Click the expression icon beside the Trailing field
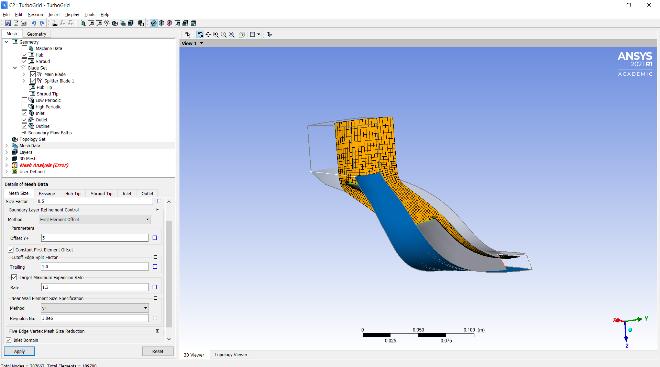This screenshot has height=367, width=660. (x=155, y=267)
